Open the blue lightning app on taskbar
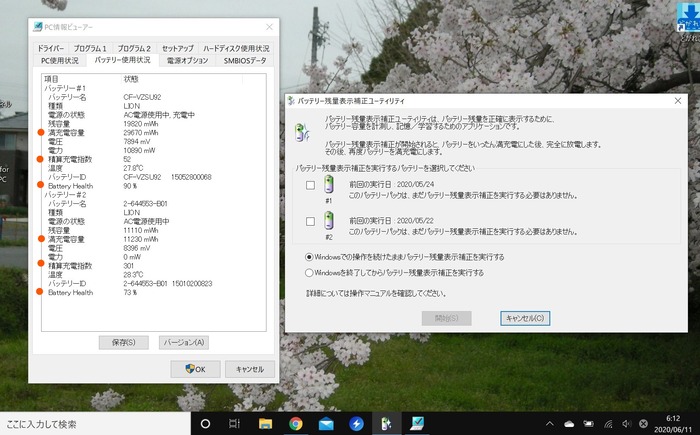 [x=356, y=423]
